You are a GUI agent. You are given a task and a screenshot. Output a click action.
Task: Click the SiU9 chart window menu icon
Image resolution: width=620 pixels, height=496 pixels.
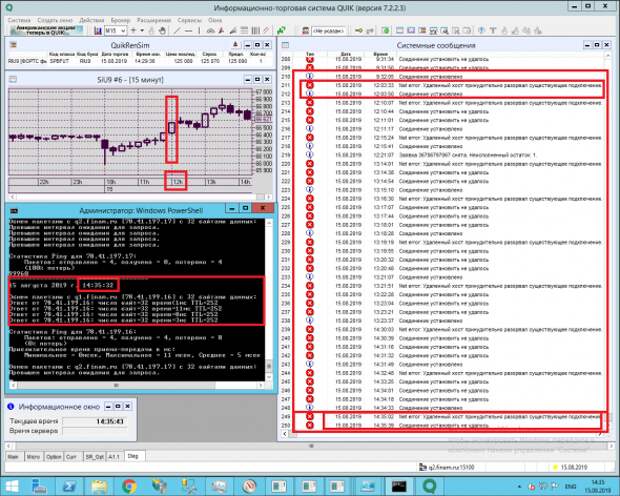click(x=13, y=79)
